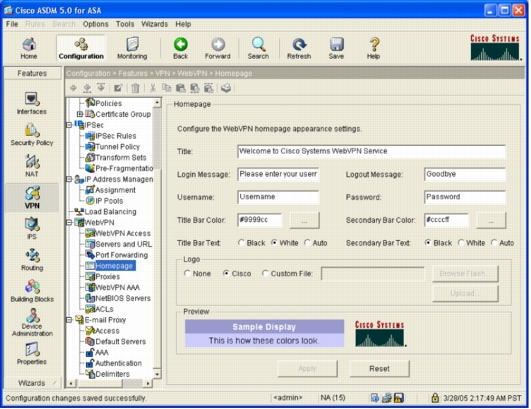The height and width of the screenshot is (409, 531).
Task: Refresh the configuration from the device
Action: pos(299,48)
